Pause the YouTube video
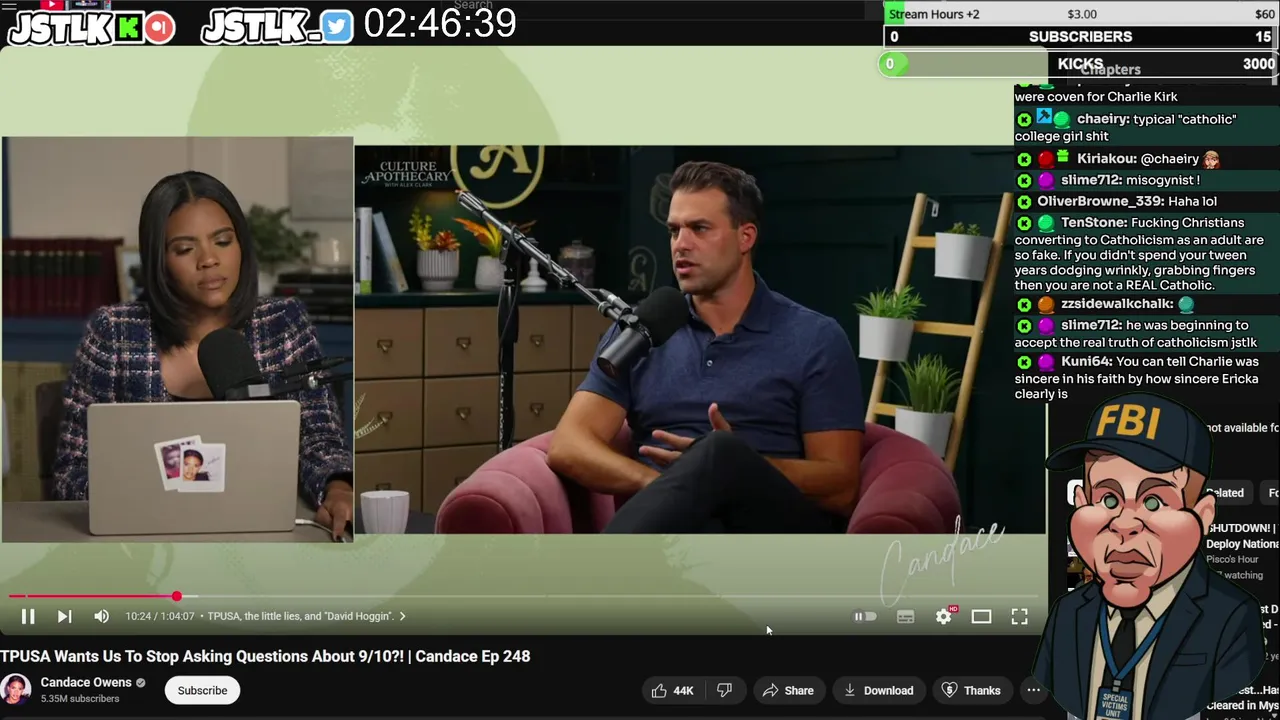Viewport: 1280px width, 720px height. coord(28,617)
